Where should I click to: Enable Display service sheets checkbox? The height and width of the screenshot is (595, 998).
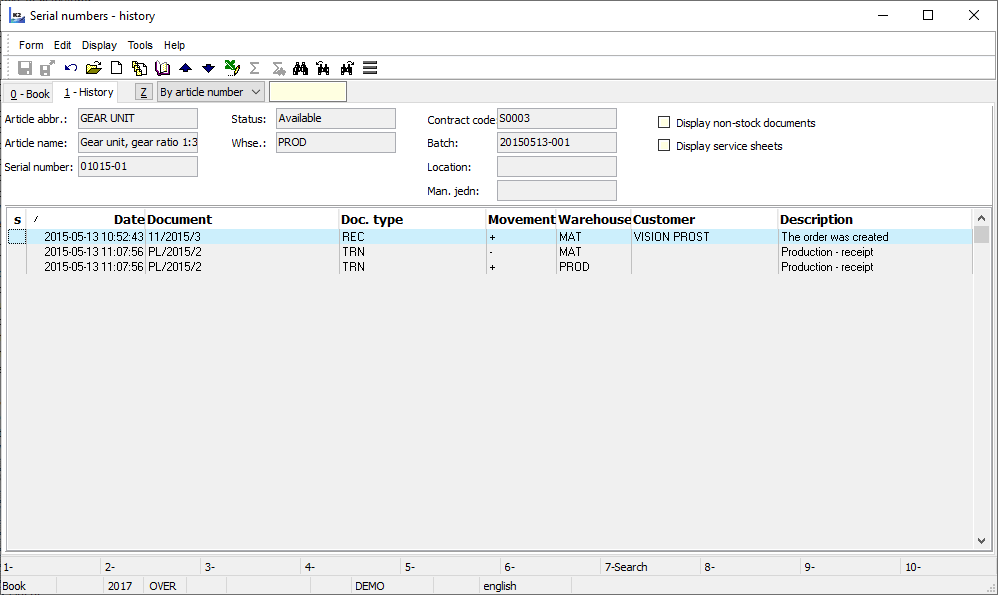point(664,146)
